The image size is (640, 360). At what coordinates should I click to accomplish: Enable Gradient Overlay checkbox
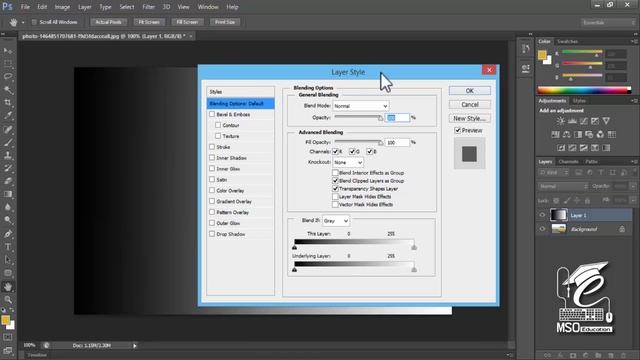click(212, 201)
